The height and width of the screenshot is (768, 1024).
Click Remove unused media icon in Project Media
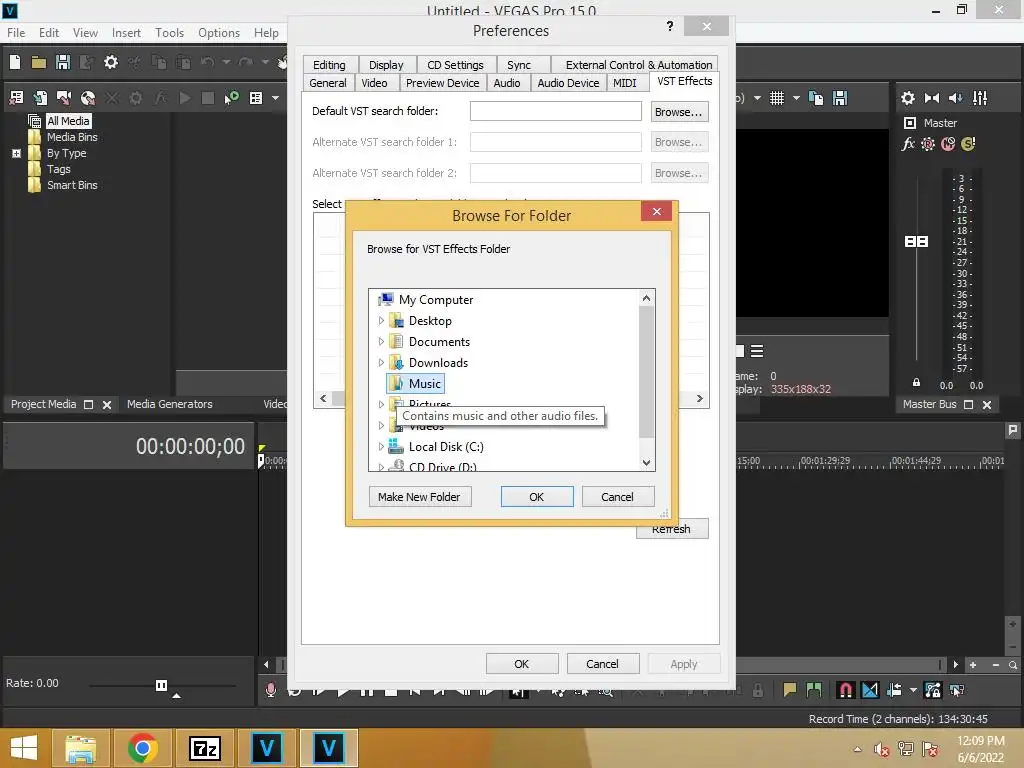click(16, 98)
